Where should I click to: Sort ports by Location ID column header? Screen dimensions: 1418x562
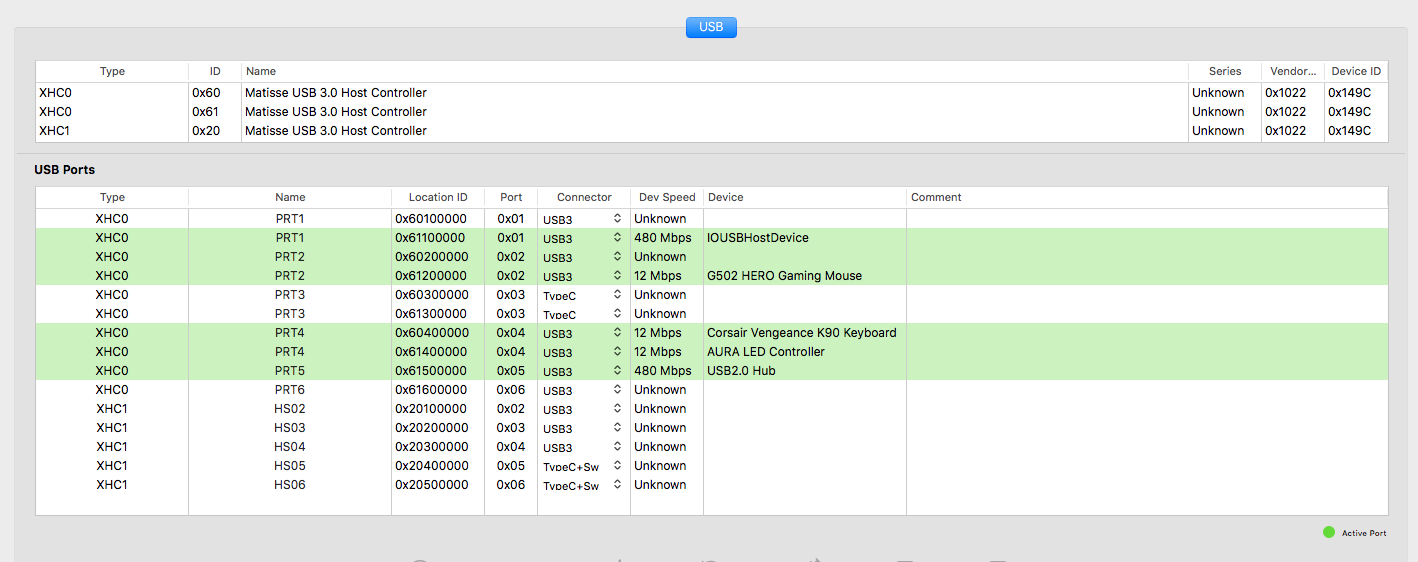[x=437, y=197]
